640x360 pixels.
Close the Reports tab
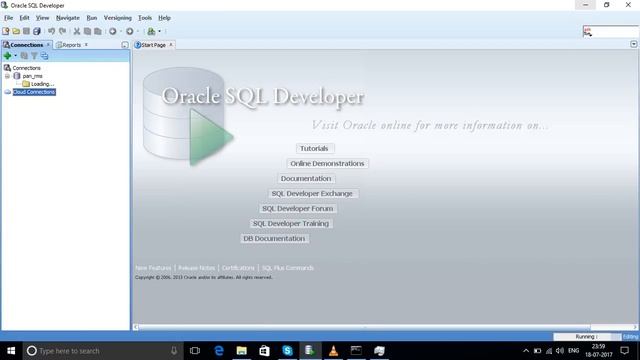[x=86, y=44]
